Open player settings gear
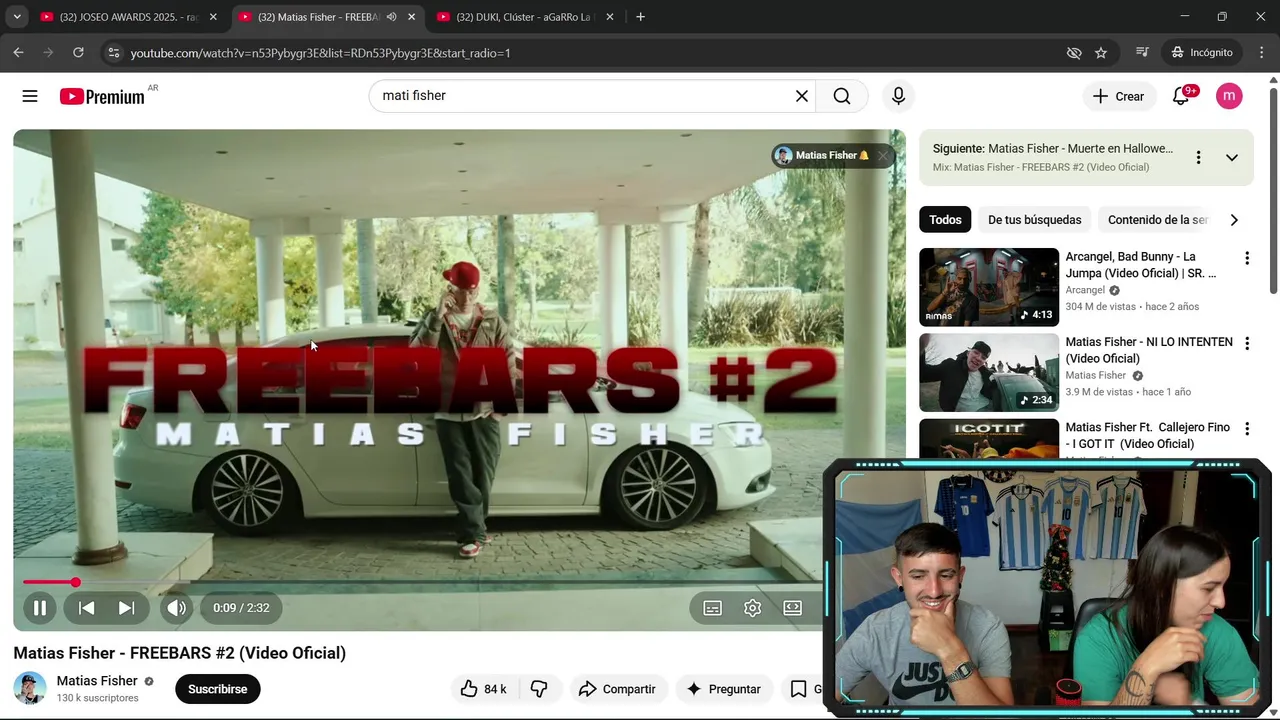1280x720 pixels. [x=753, y=607]
